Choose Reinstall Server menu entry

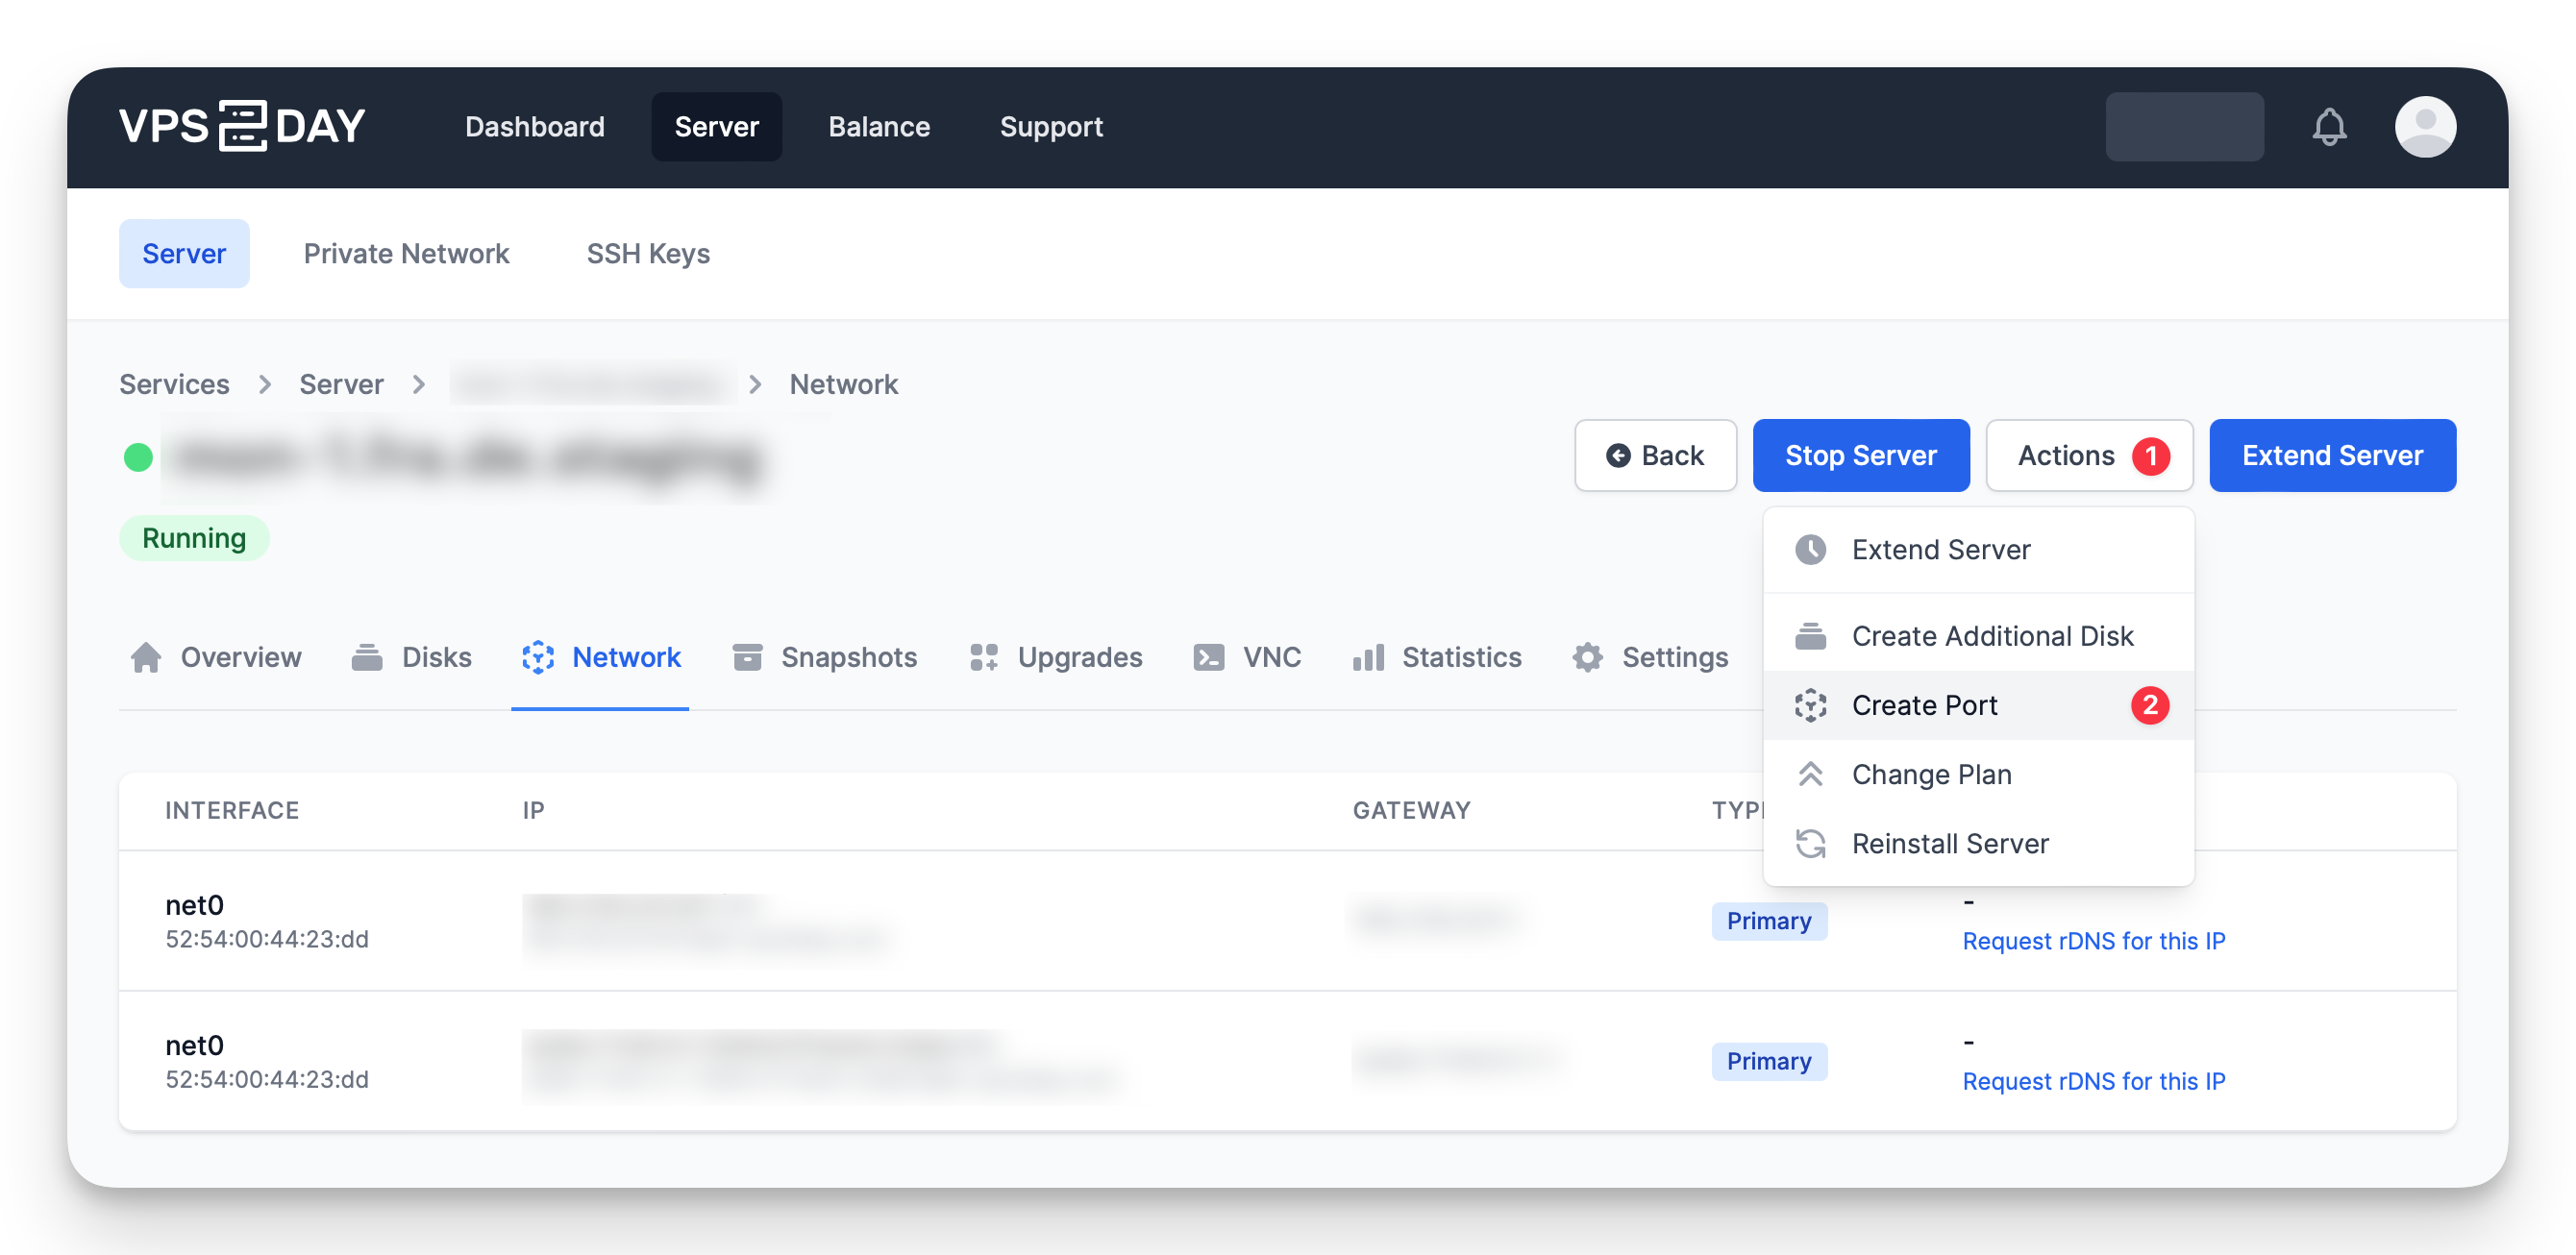pyautogui.click(x=1950, y=843)
